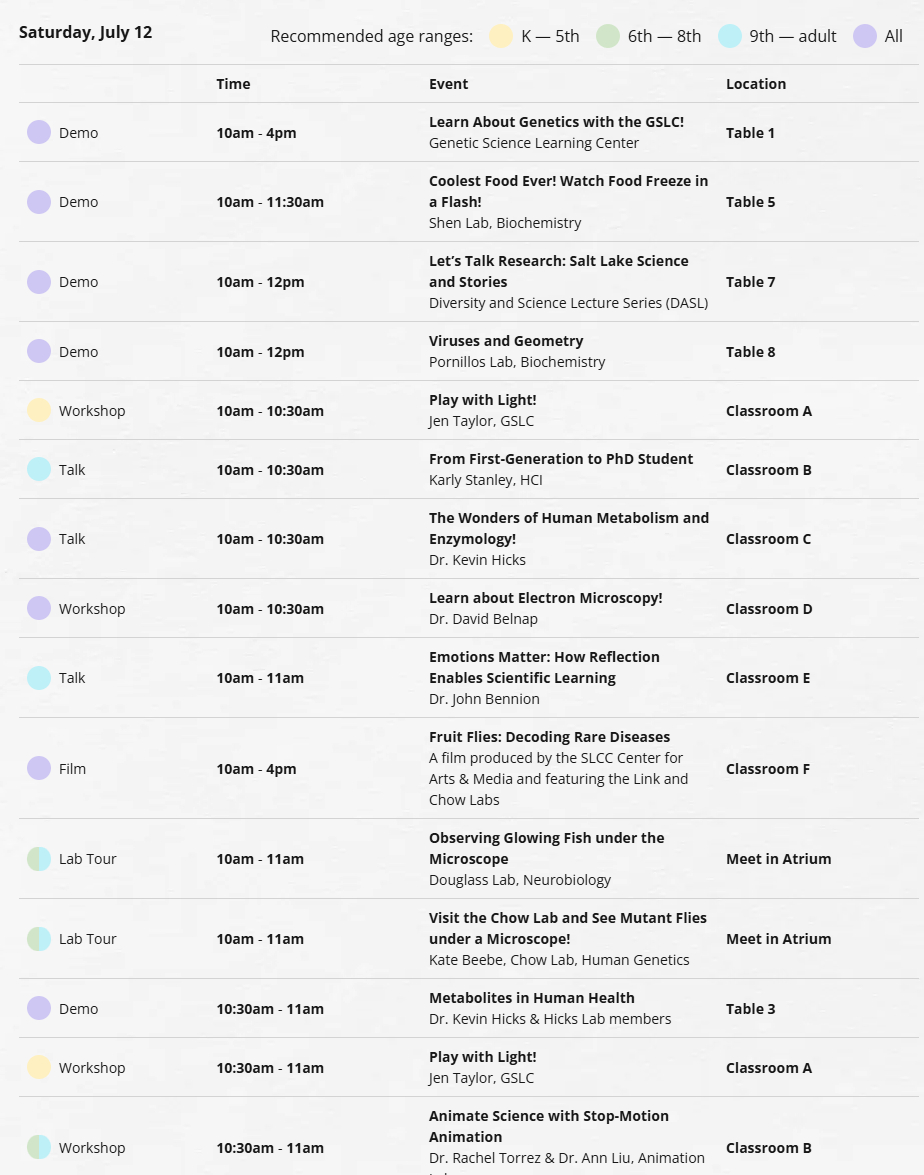Viewport: 924px width, 1175px height.
Task: Click the Time column header
Action: [233, 84]
